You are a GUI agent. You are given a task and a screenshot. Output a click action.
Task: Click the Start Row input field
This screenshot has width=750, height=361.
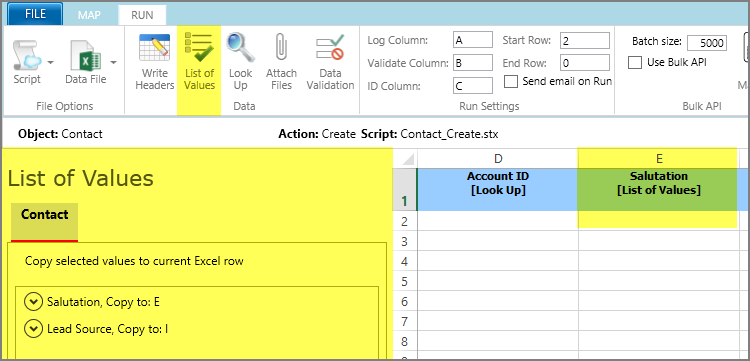585,40
